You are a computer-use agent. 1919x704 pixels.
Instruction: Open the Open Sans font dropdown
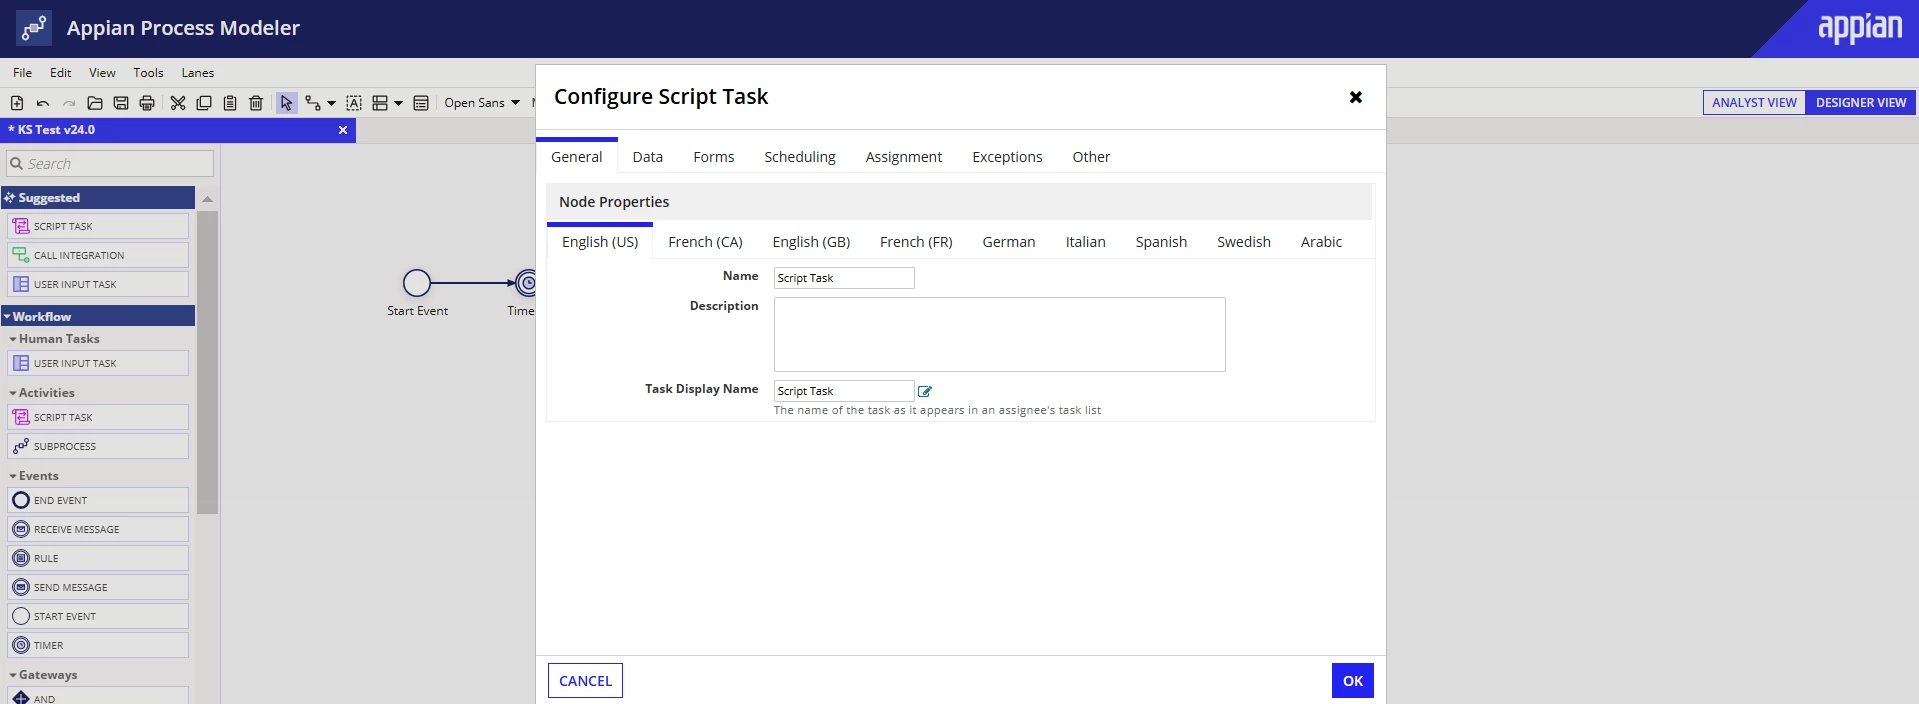pyautogui.click(x=482, y=103)
